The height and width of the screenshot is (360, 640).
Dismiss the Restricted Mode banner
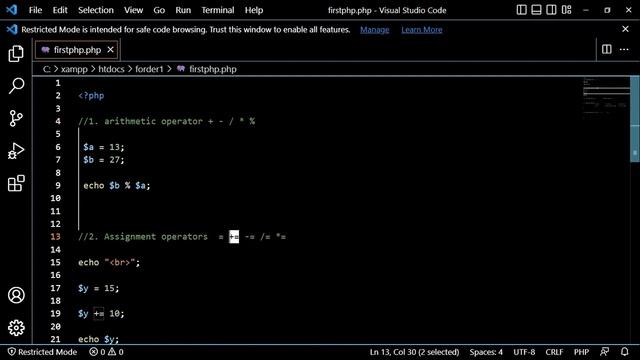625,29
